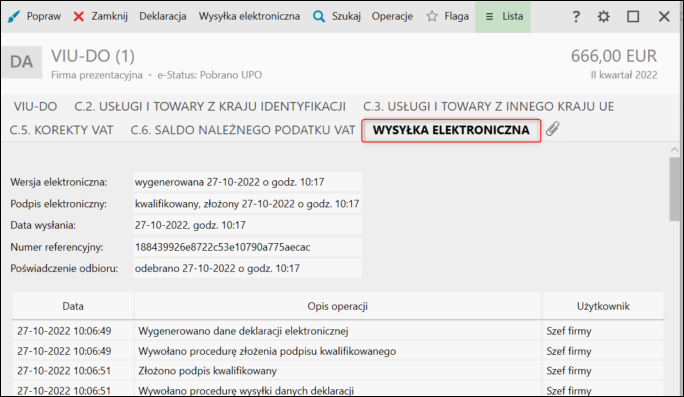Viewport: 684px width, 397px height.
Task: Select row 'Wygenerowano dane deklaracji elektronicznej'
Action: (x=338, y=331)
